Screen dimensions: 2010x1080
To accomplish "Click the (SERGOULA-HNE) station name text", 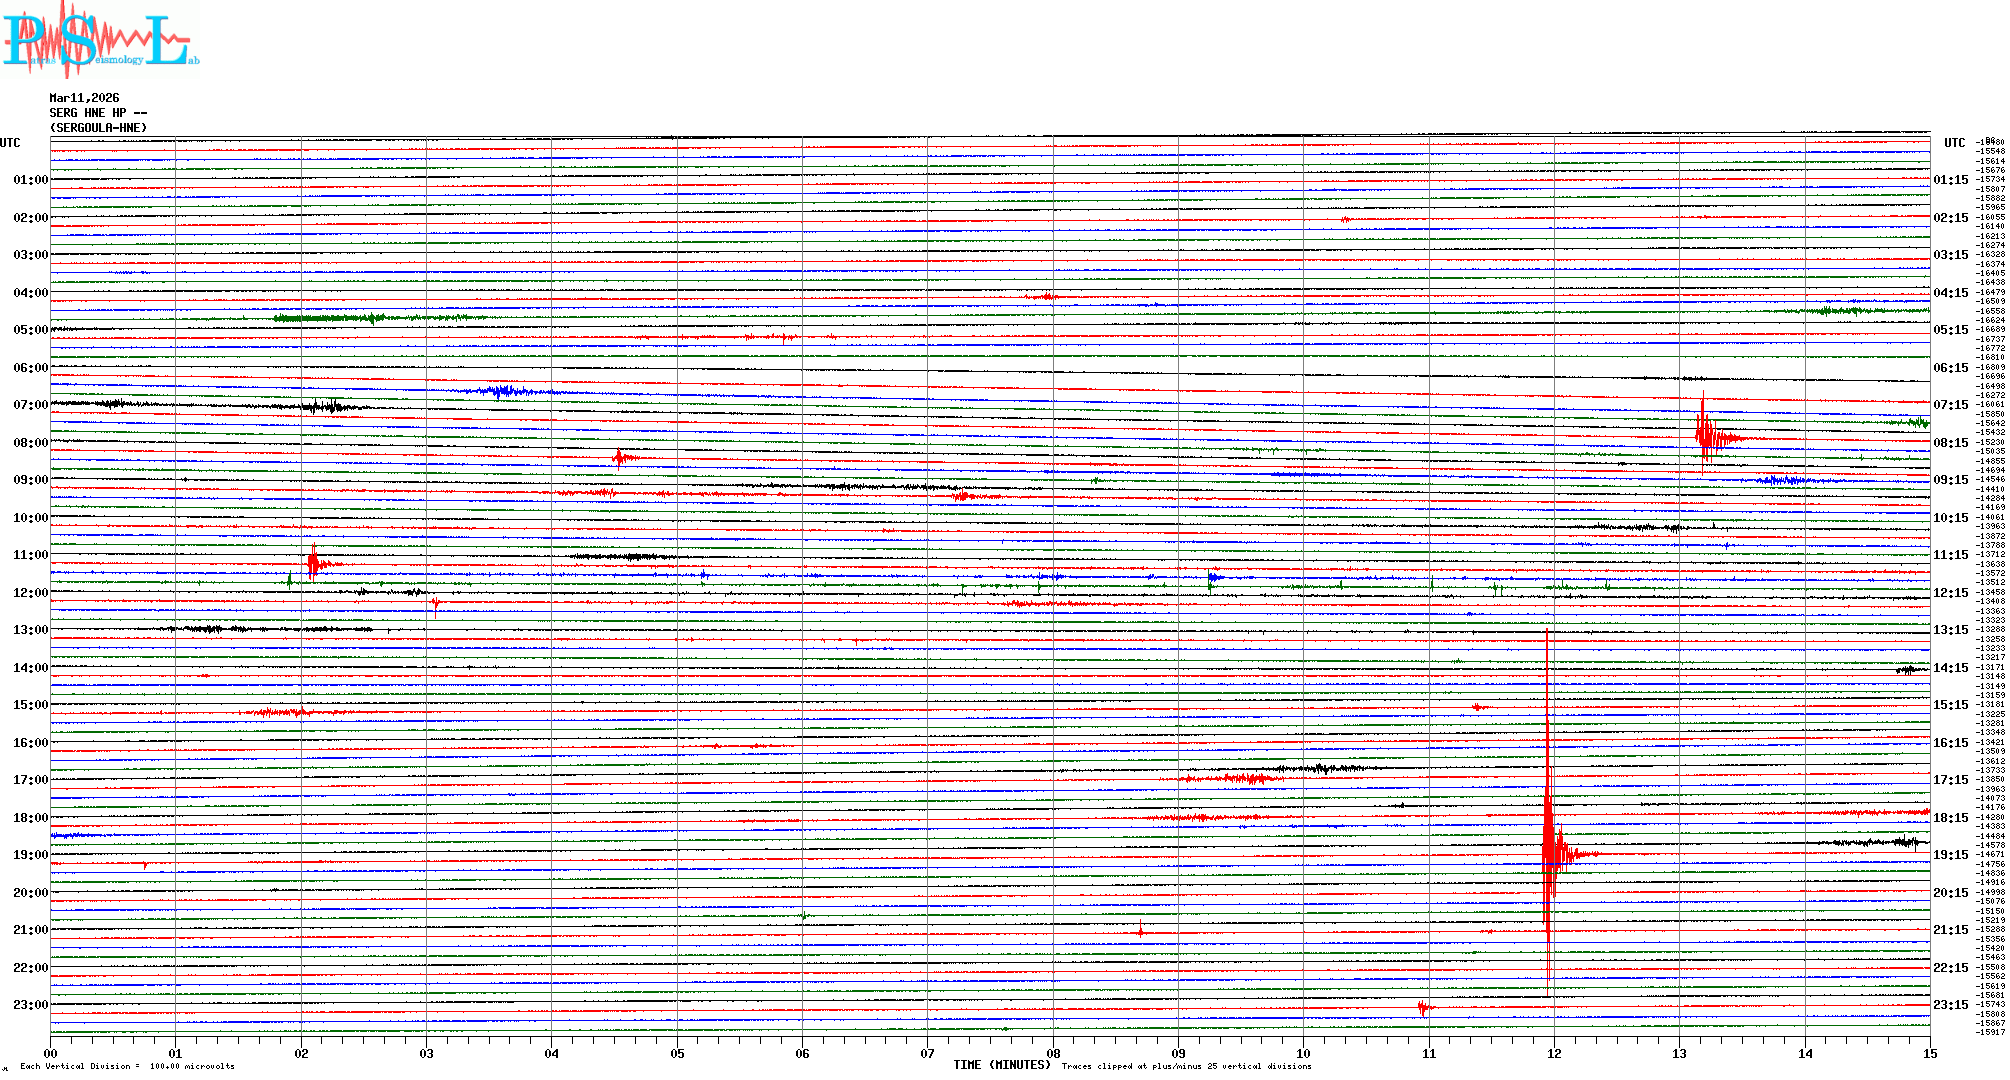I will point(98,128).
